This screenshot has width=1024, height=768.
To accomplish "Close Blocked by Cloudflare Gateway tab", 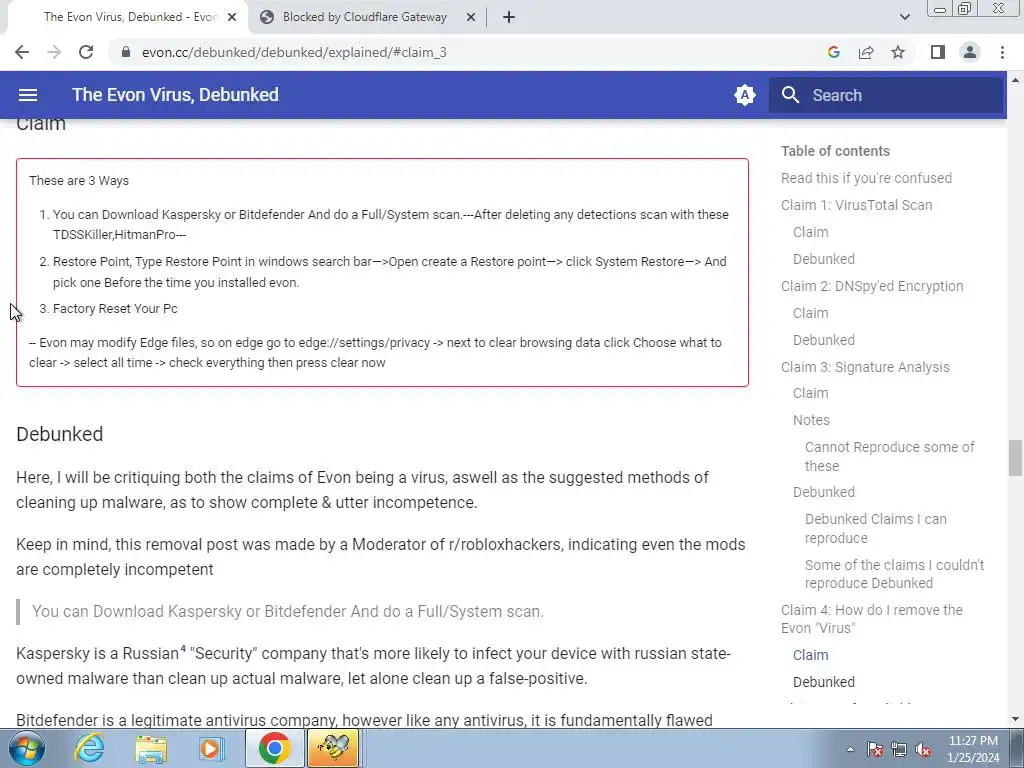I will click(x=471, y=18).
